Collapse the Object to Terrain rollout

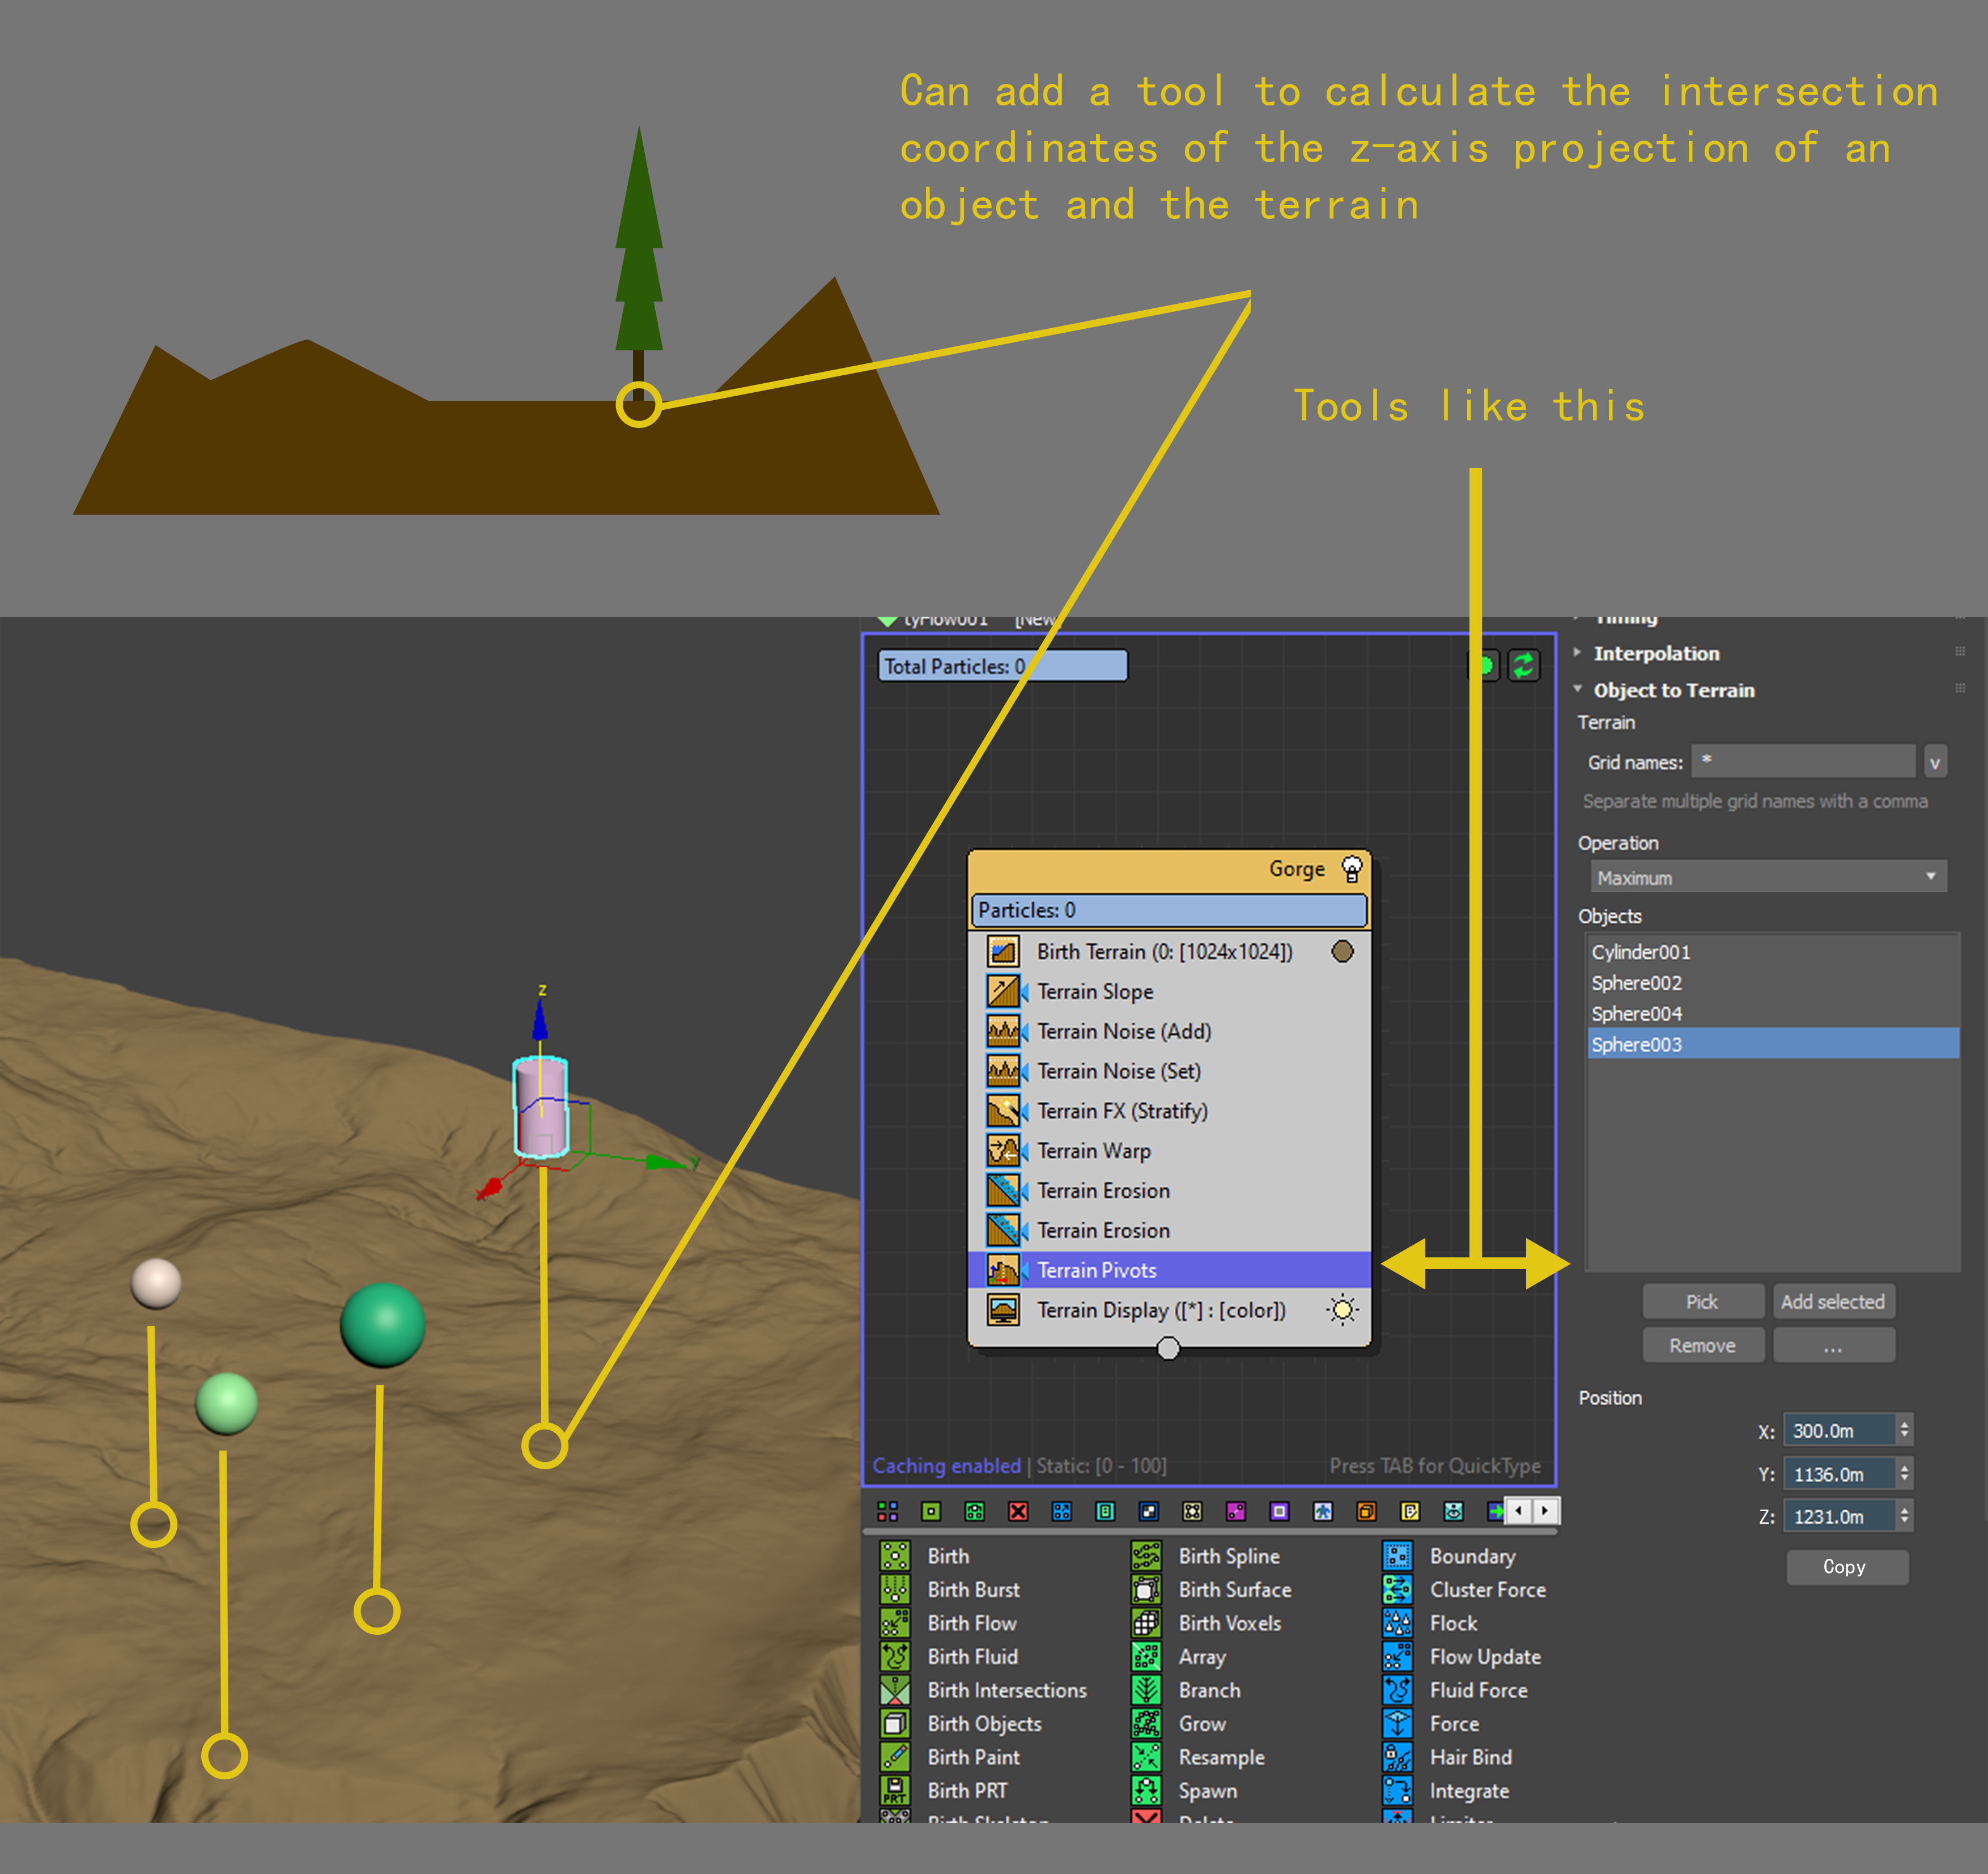(1672, 690)
